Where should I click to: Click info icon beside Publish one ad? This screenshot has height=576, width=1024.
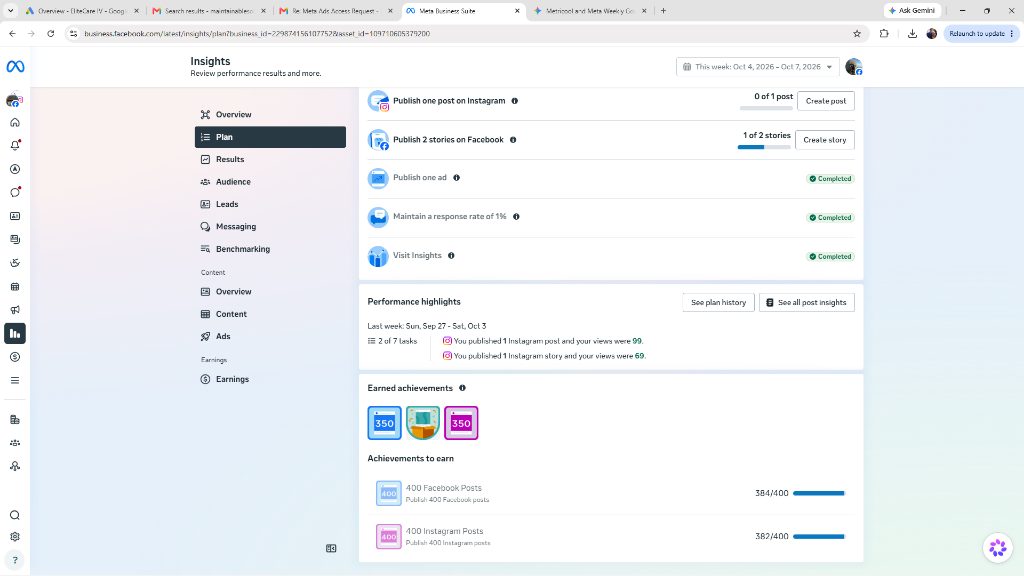[x=456, y=178]
